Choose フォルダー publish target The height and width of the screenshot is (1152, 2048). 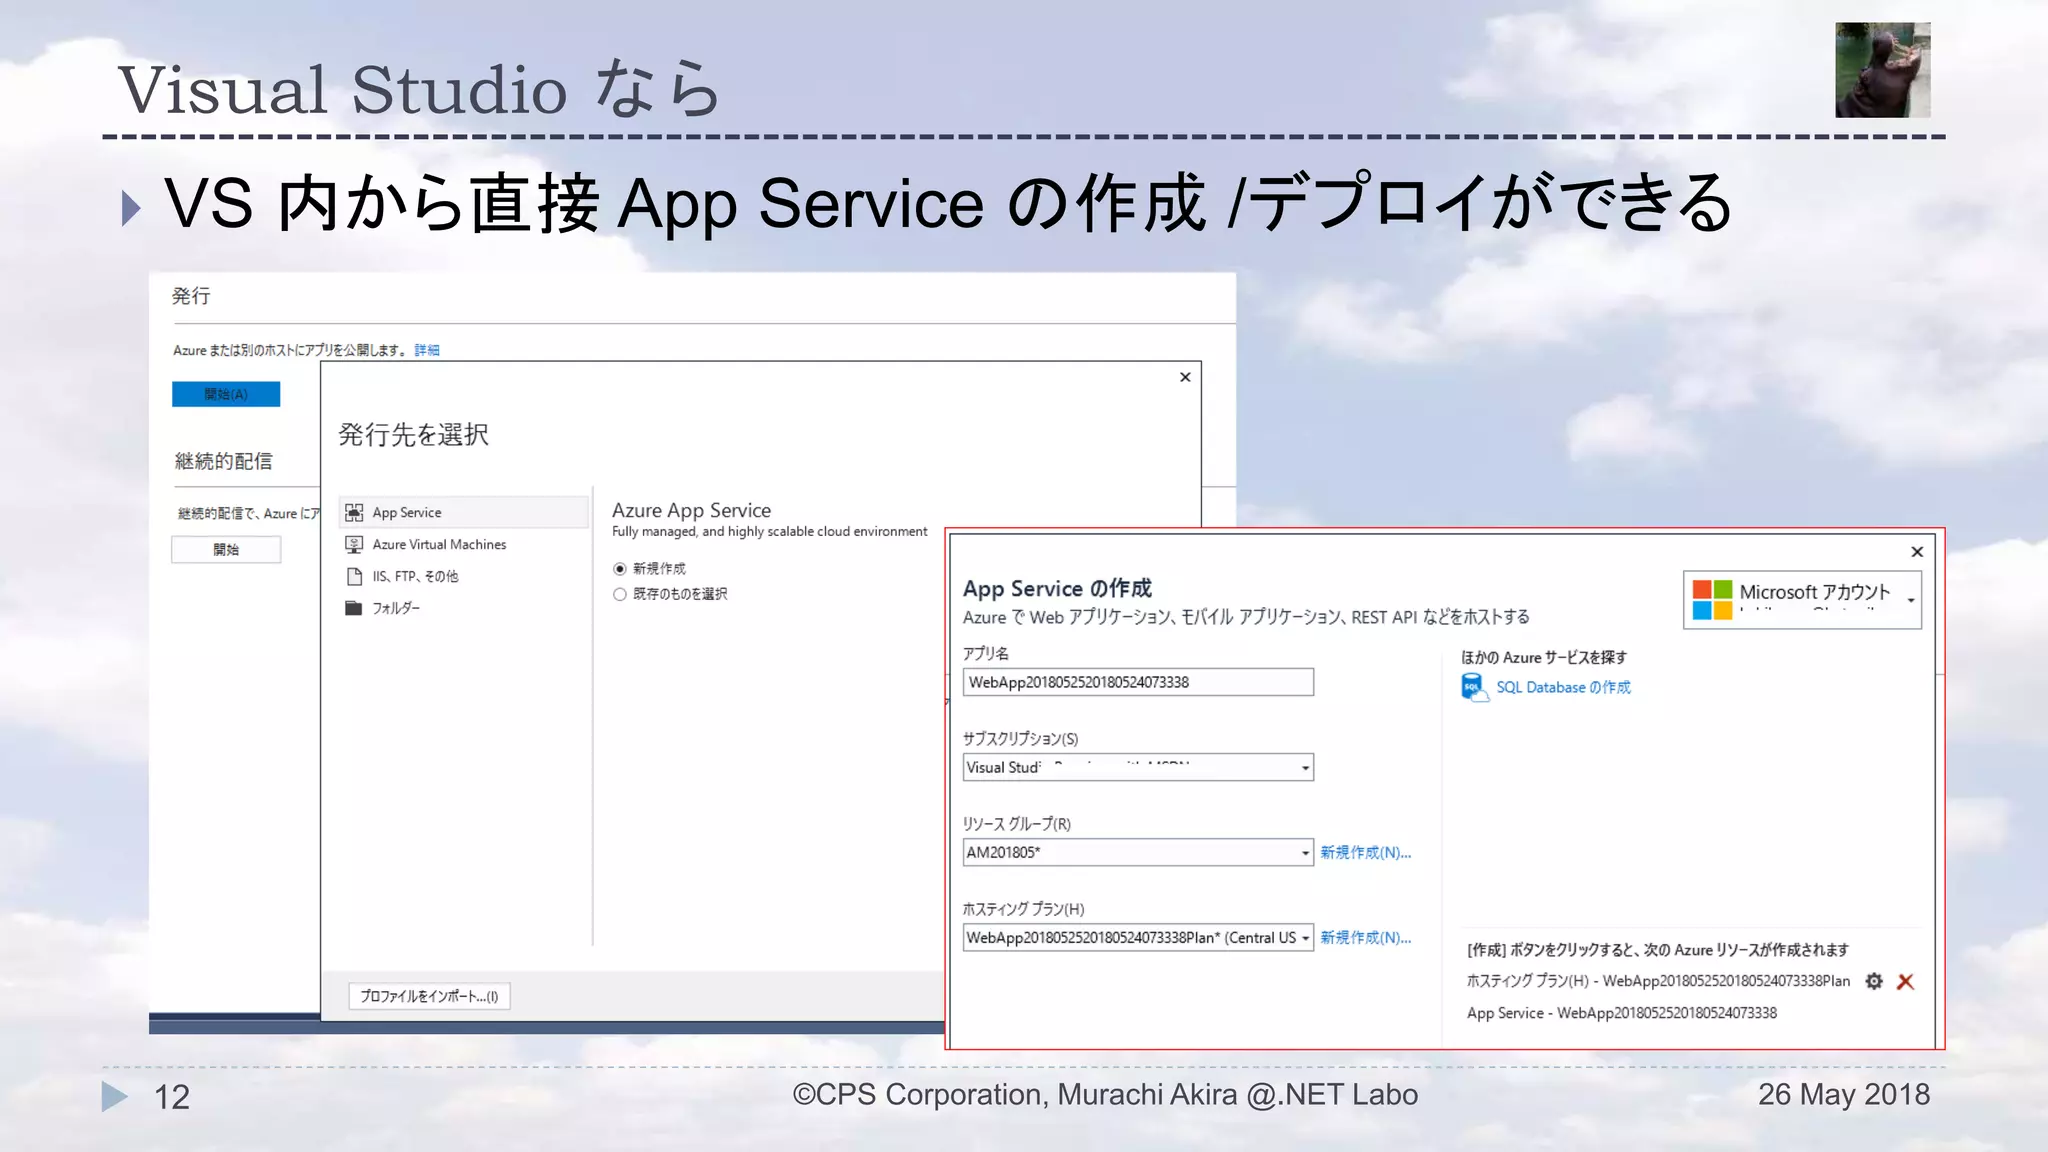click(x=463, y=608)
